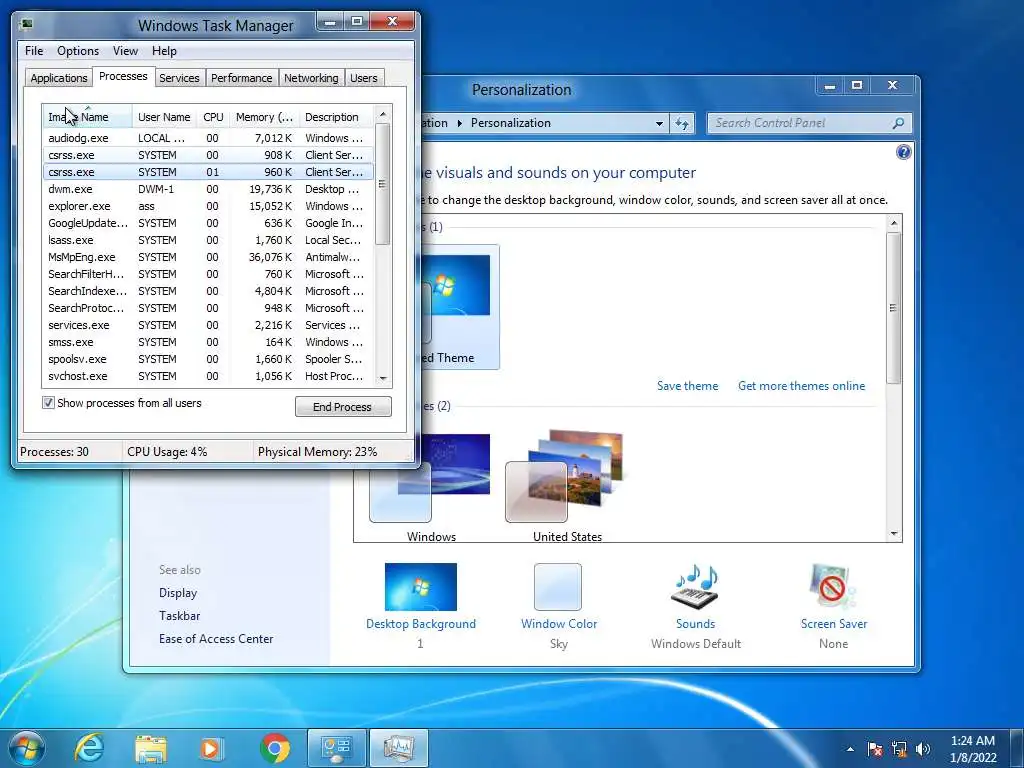Switch to Performance tab

pos(241,78)
